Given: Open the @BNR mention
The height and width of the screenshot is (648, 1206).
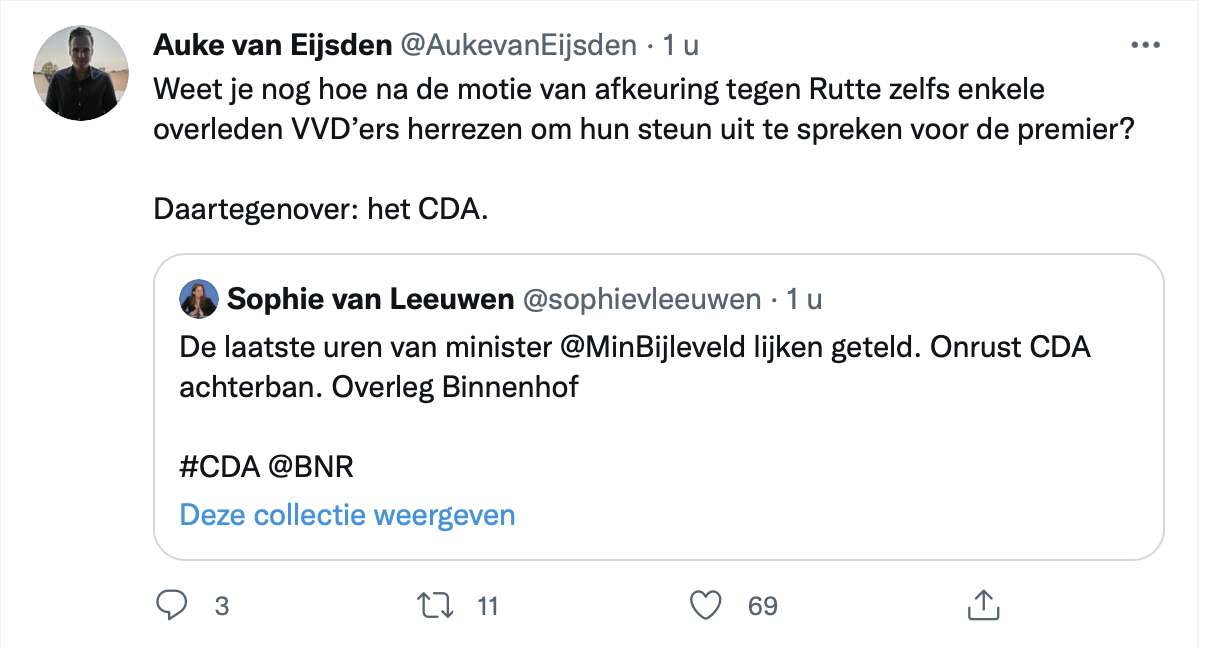Looking at the screenshot, I should point(310,466).
